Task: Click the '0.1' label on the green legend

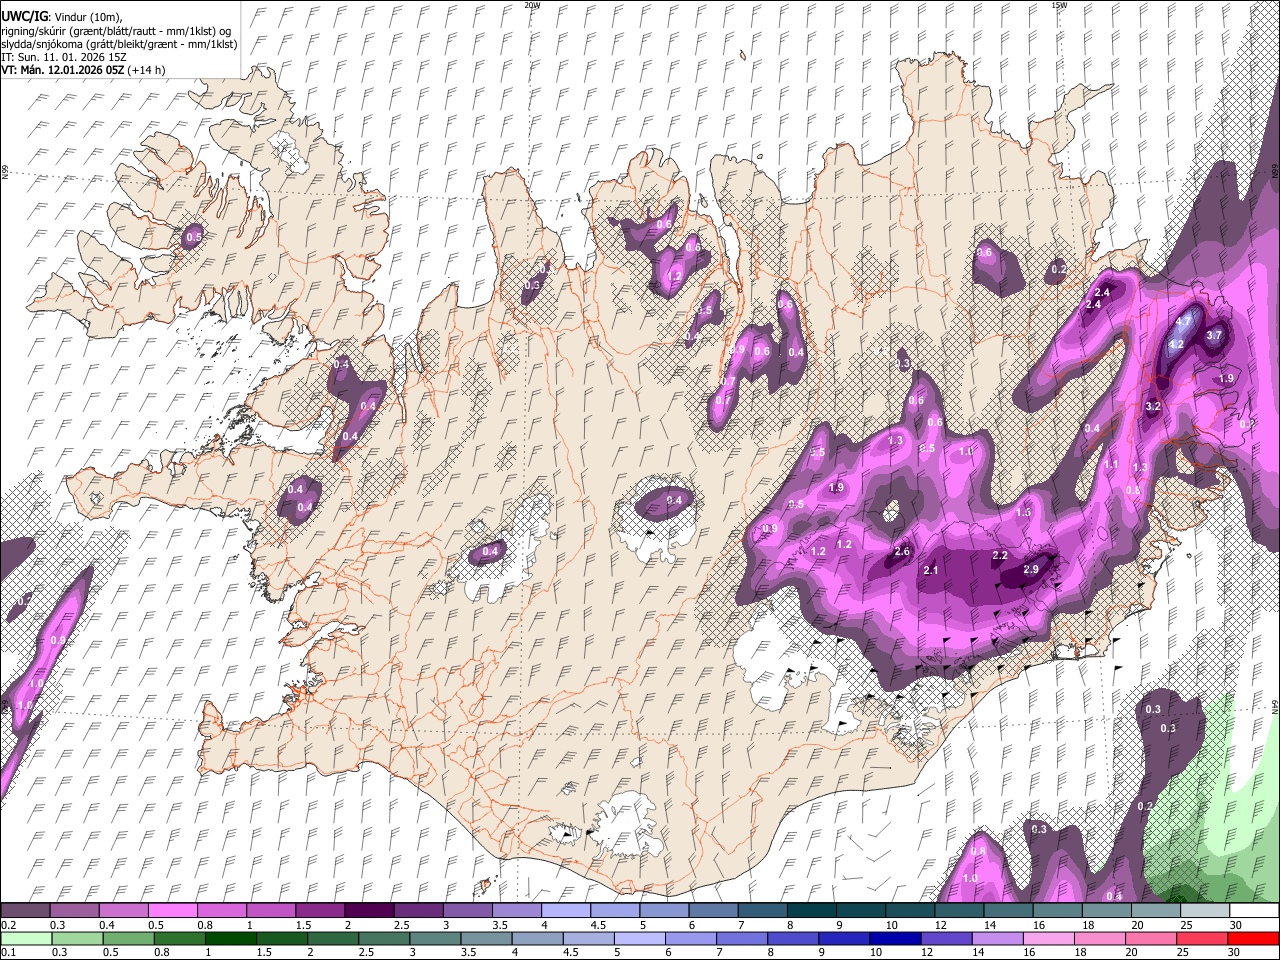Action: point(6,953)
